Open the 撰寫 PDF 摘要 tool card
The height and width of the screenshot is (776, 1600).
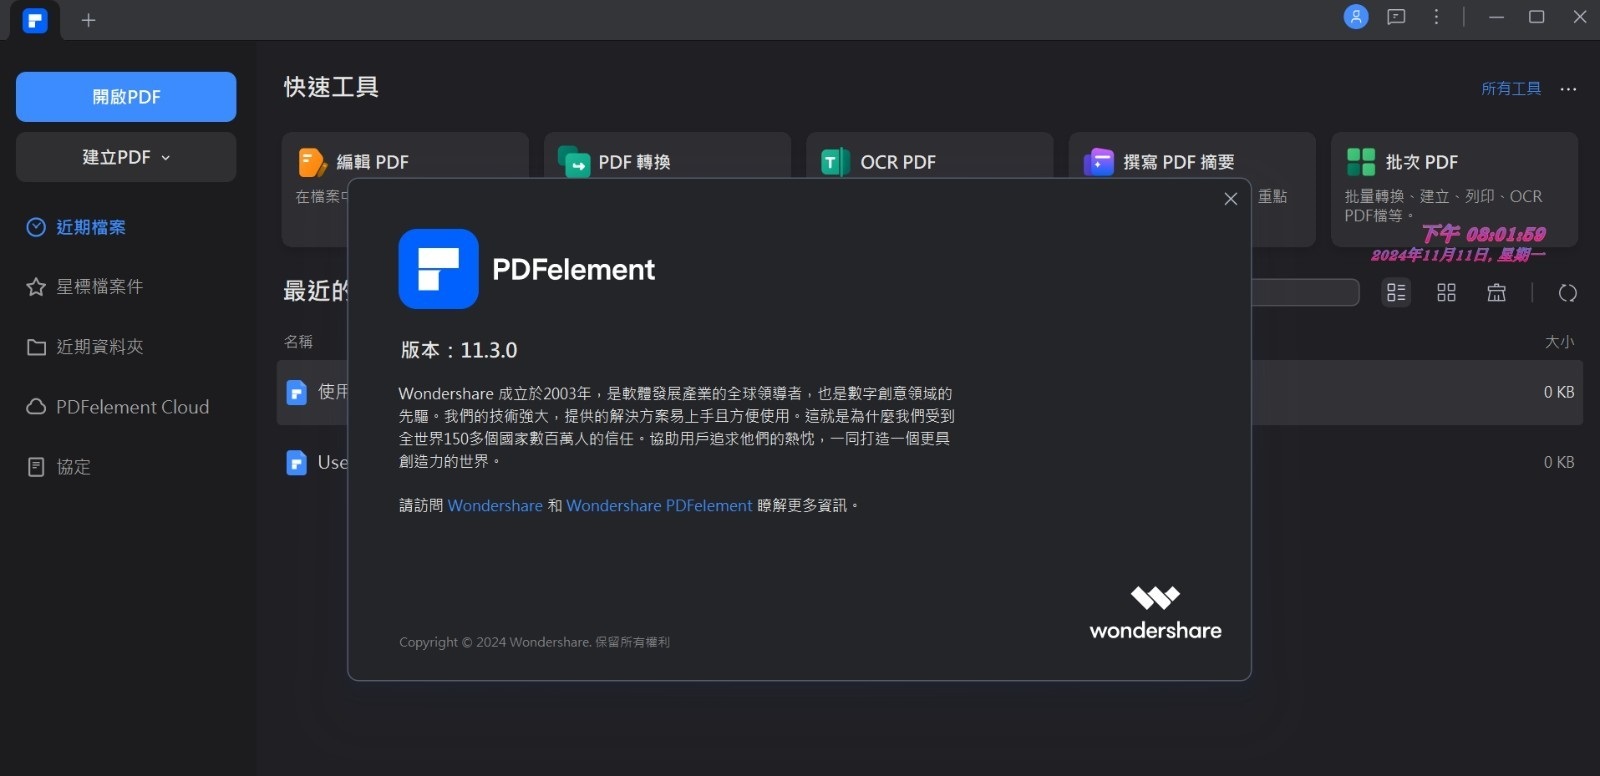pyautogui.click(x=1192, y=157)
